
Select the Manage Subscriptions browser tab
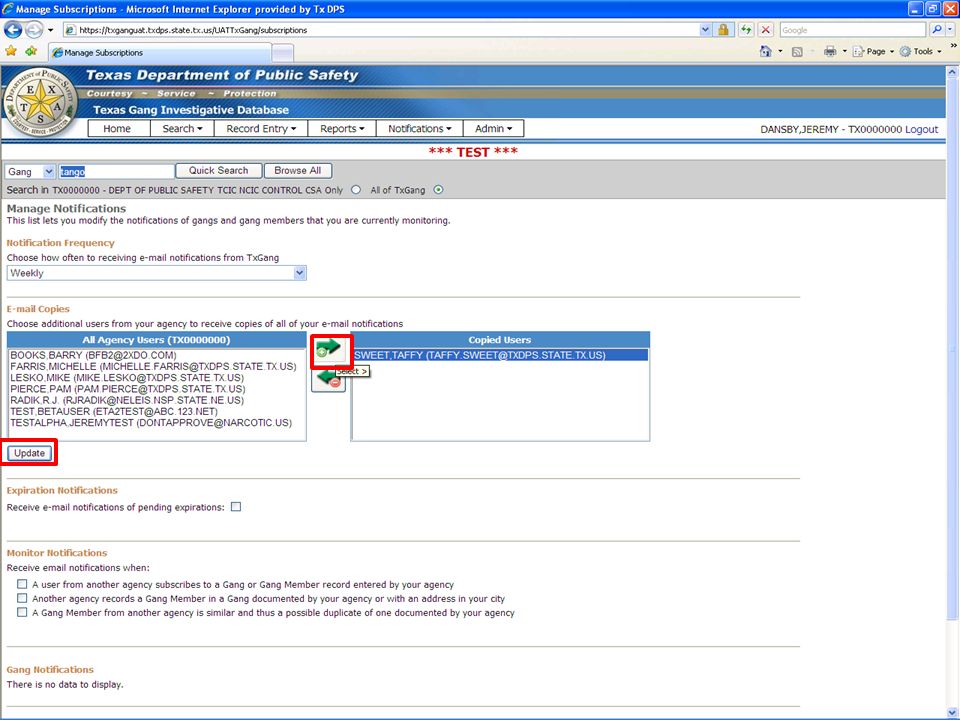pos(160,53)
